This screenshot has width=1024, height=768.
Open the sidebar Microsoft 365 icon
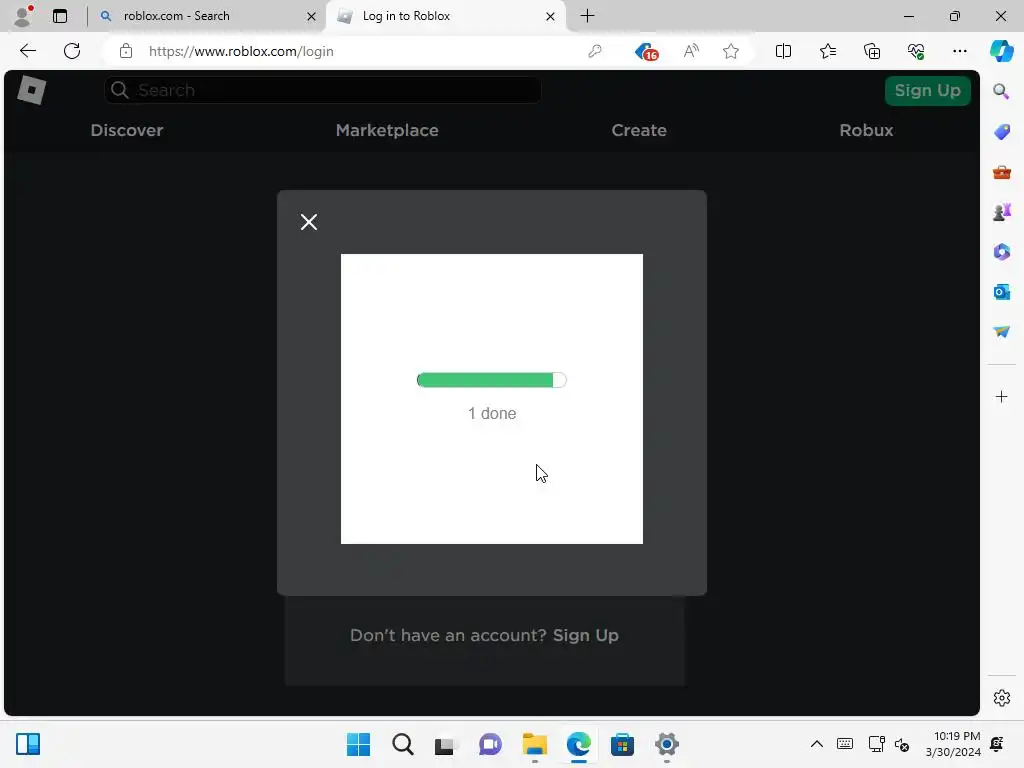[1001, 252]
